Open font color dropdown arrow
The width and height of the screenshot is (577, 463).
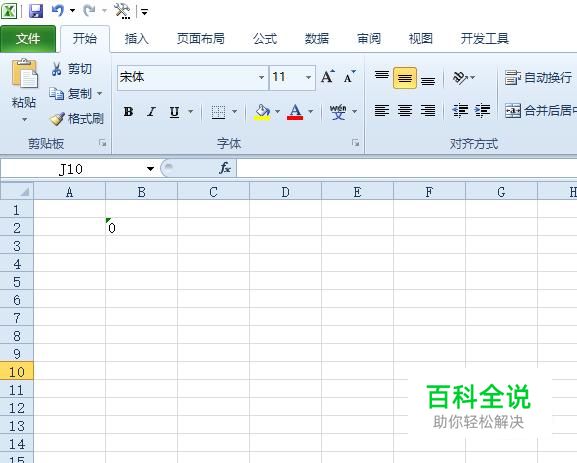click(x=311, y=112)
